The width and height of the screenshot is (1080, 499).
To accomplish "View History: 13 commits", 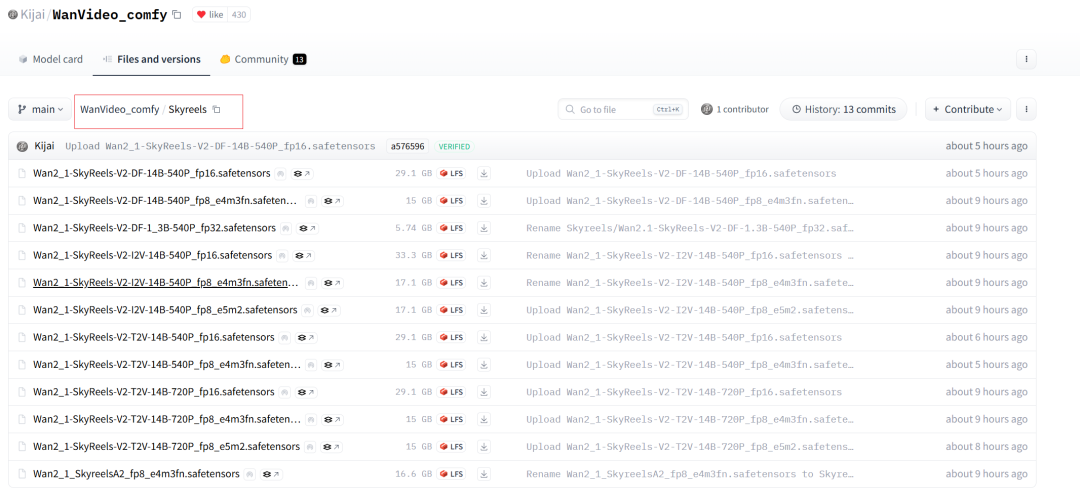I will pyautogui.click(x=844, y=109).
